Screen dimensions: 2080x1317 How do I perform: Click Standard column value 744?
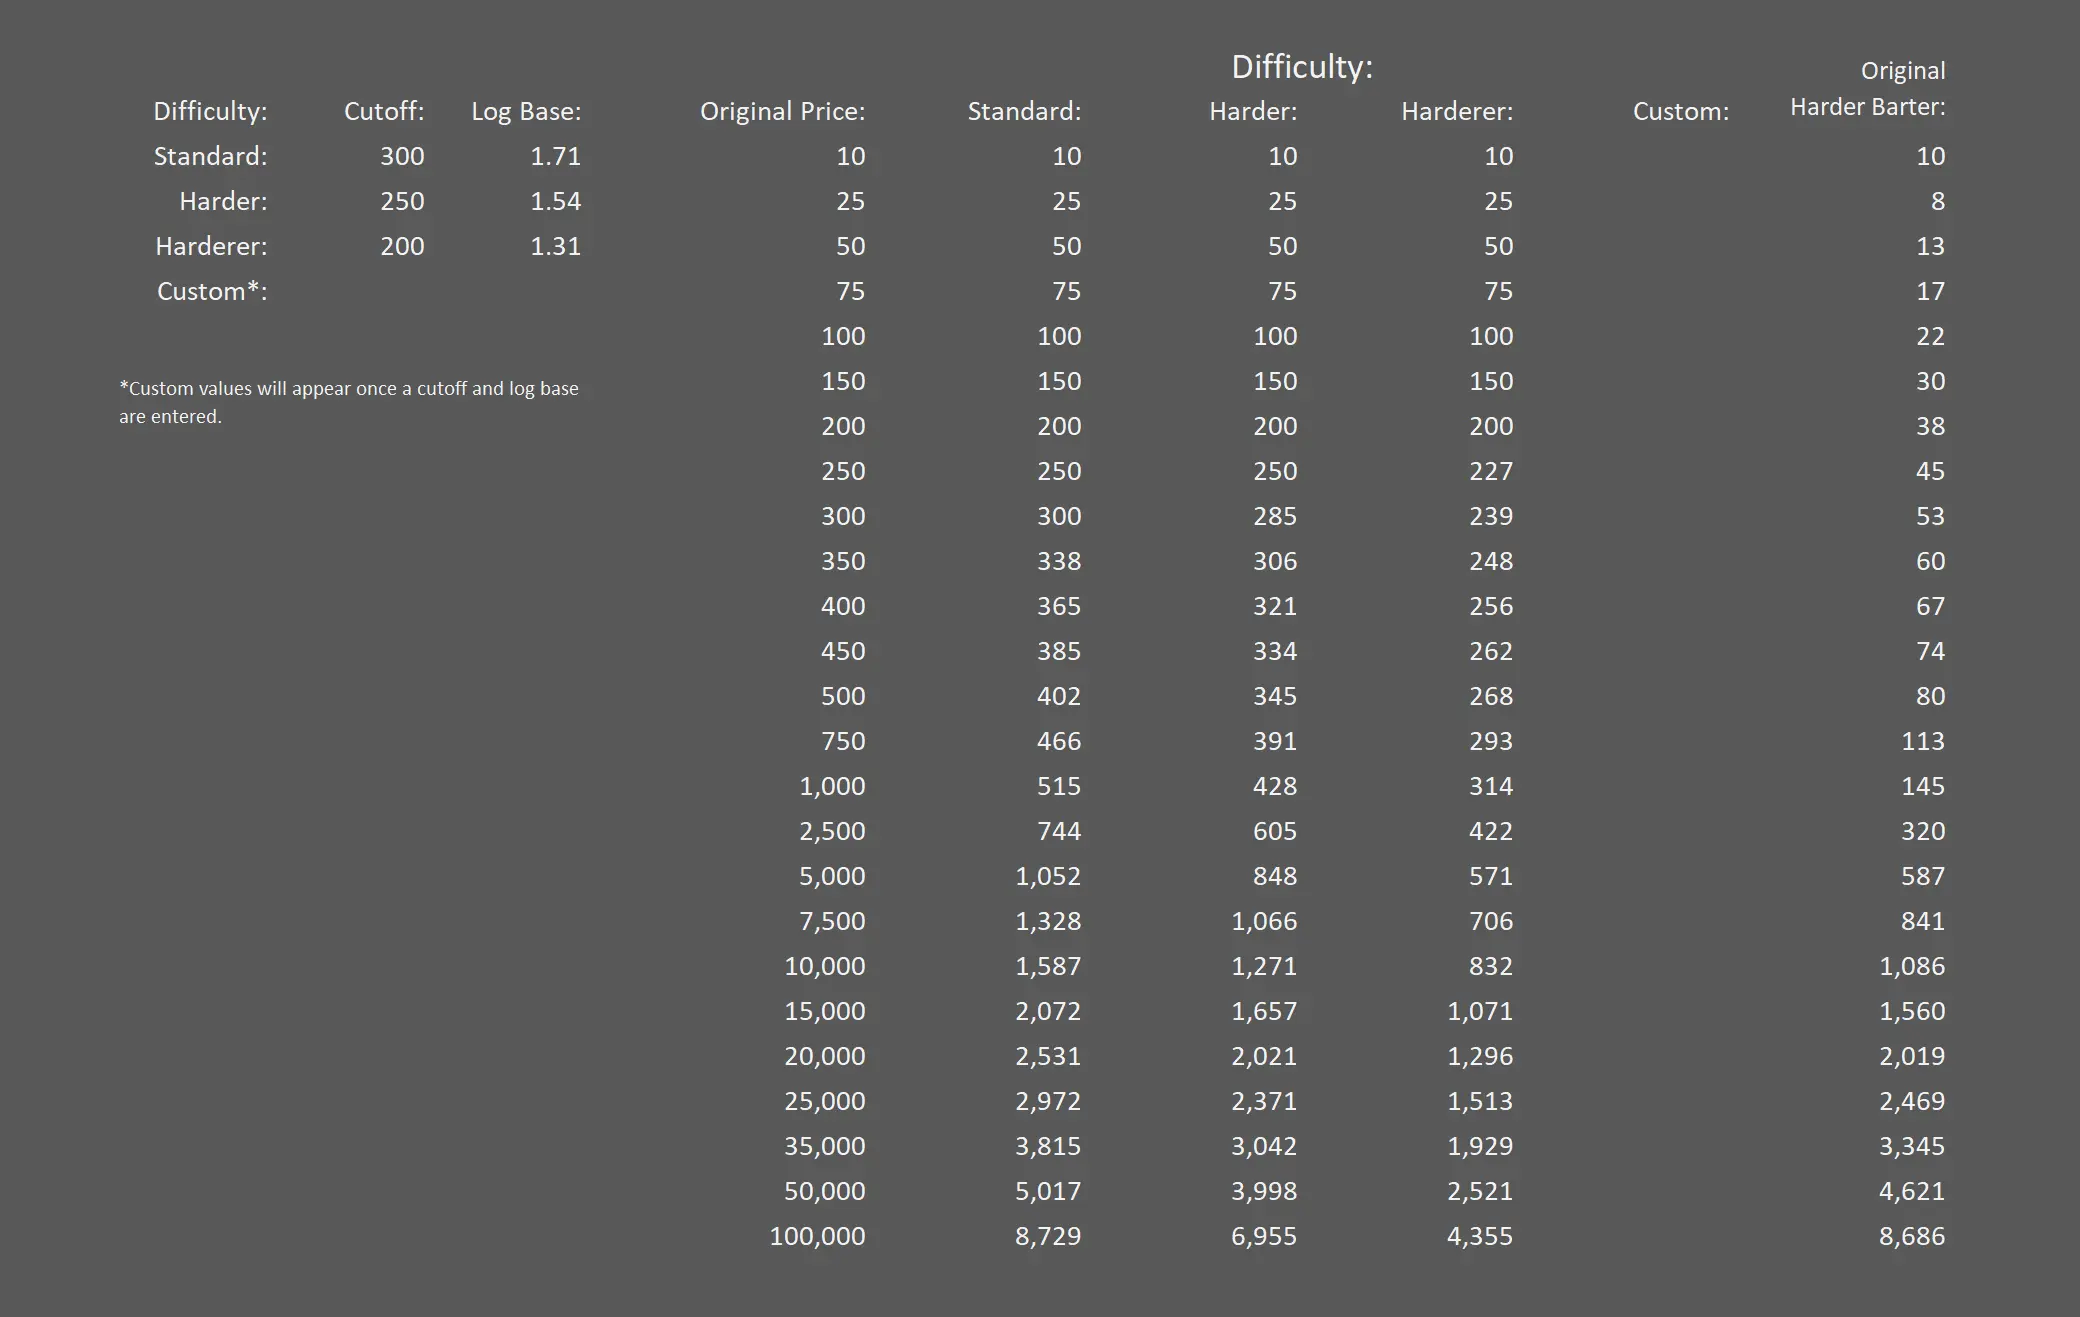[x=1059, y=831]
